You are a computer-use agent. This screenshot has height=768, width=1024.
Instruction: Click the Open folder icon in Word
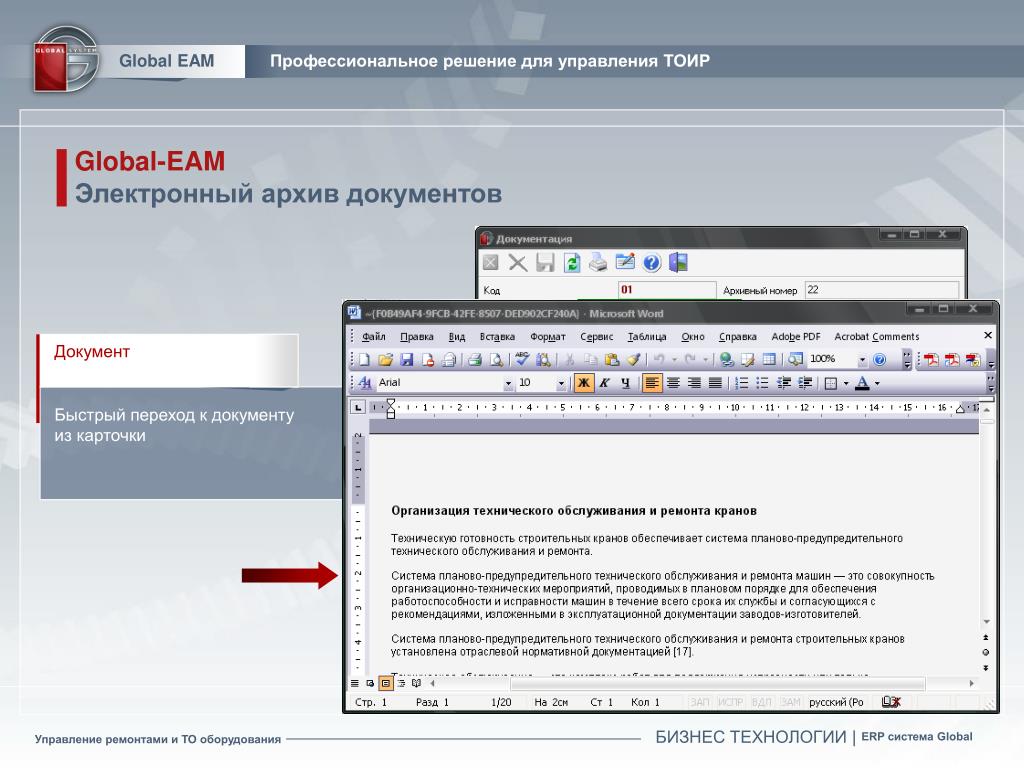pos(385,359)
